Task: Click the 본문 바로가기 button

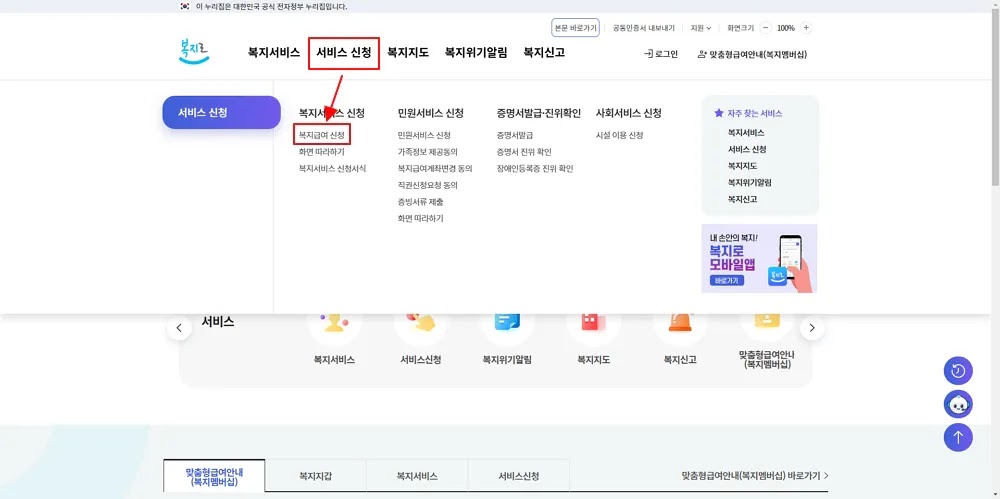Action: click(x=575, y=28)
